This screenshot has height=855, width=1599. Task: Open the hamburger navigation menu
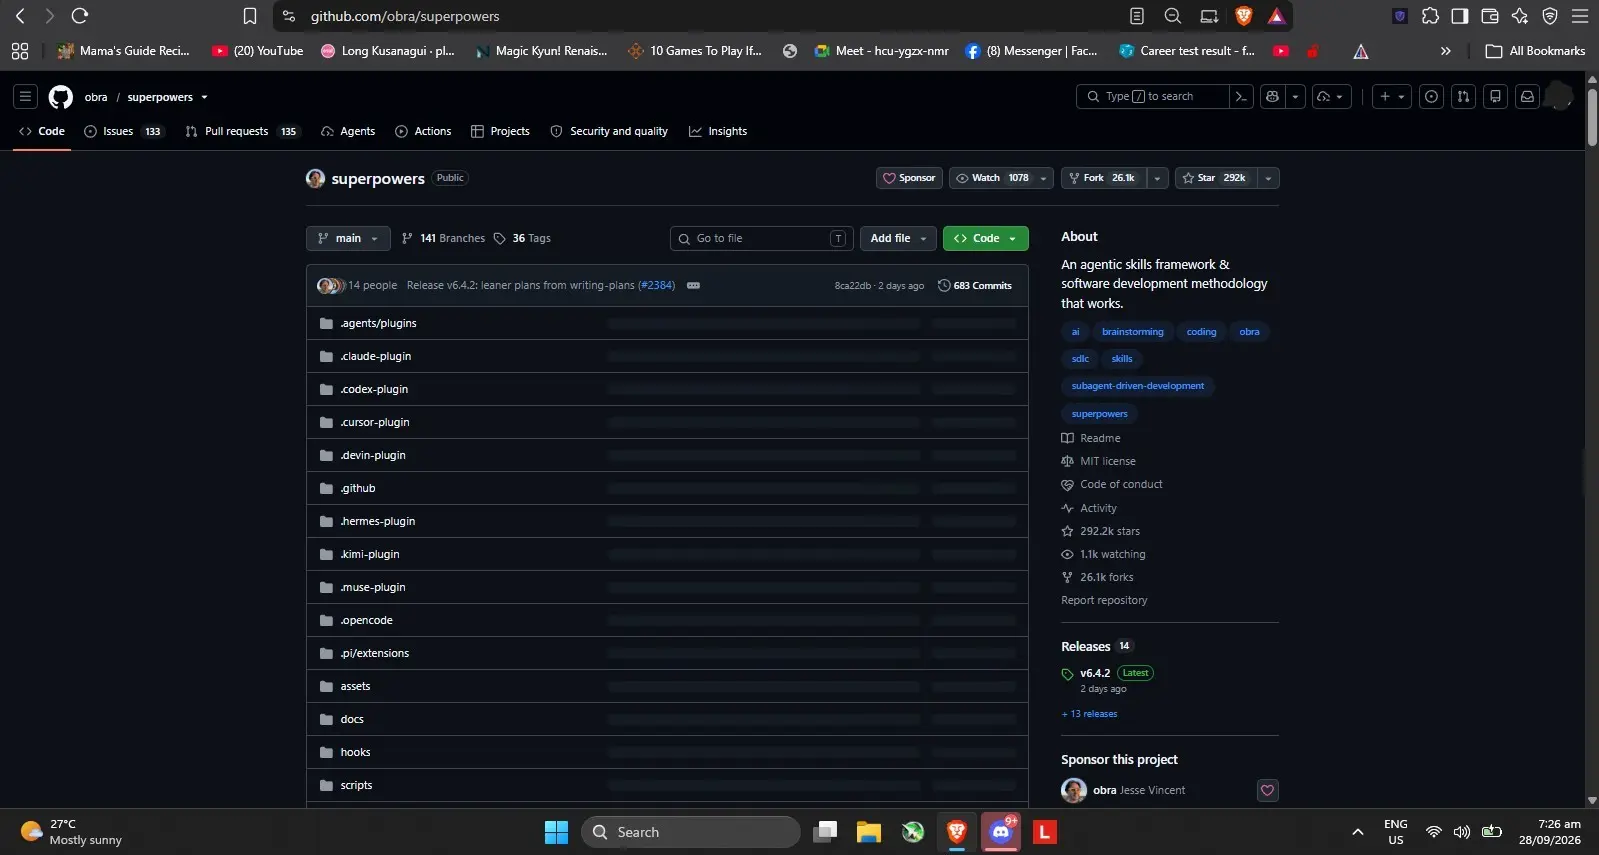coord(25,97)
